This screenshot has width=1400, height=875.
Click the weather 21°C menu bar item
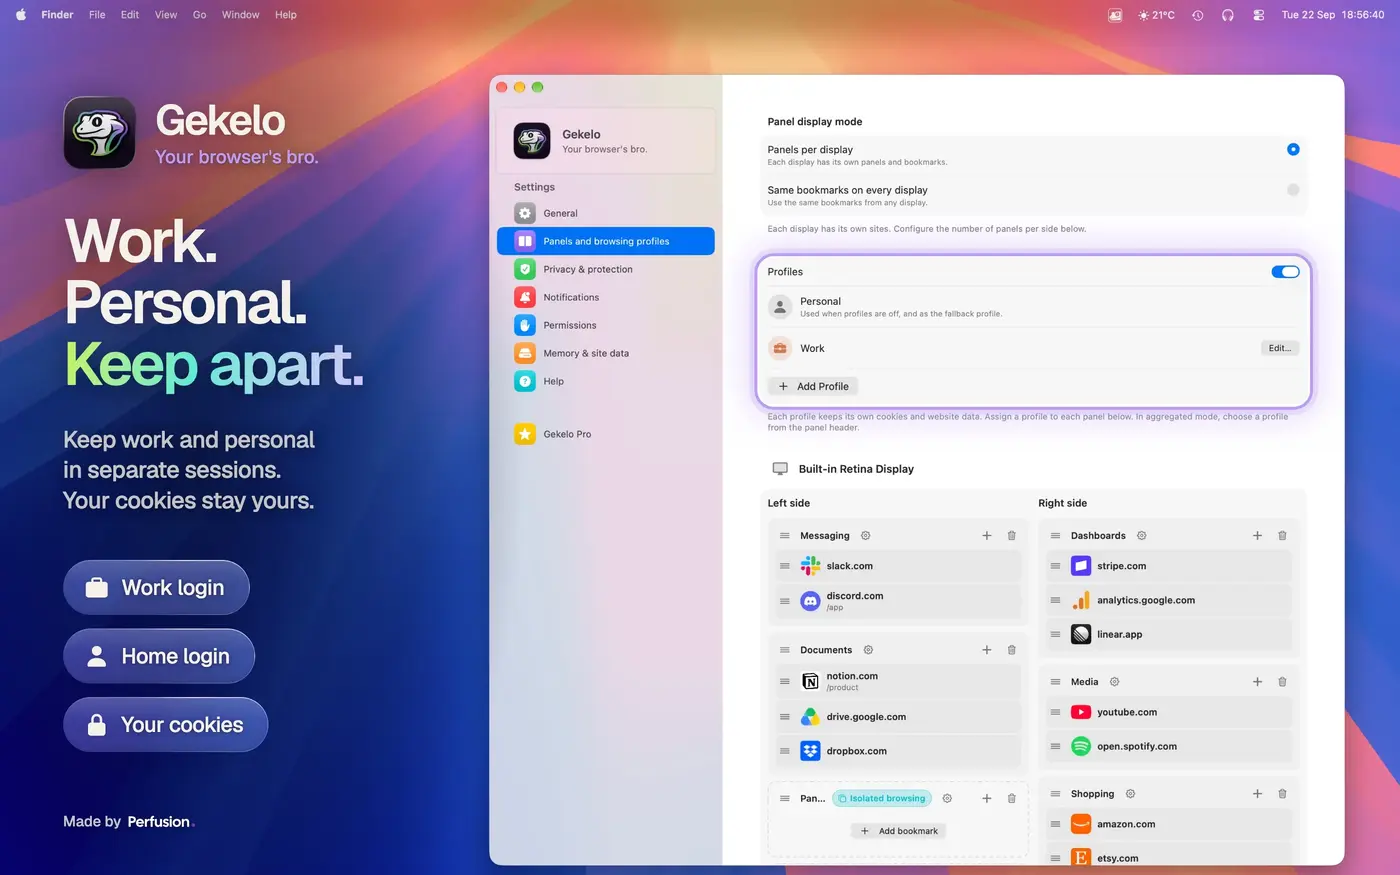[x=1157, y=15]
